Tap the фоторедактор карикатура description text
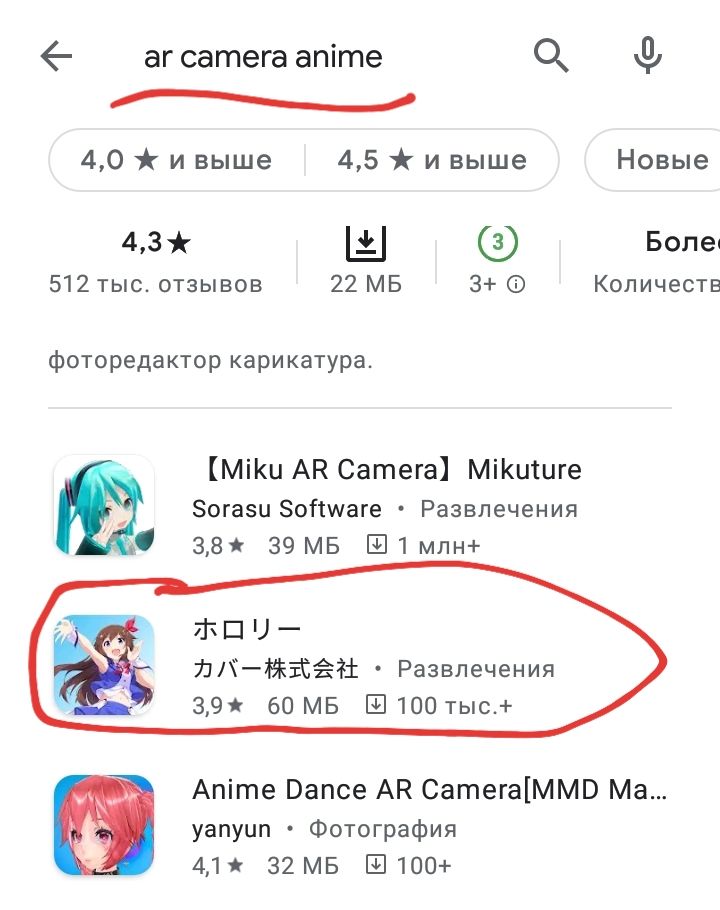Image resolution: width=720 pixels, height=910 pixels. tap(211, 360)
